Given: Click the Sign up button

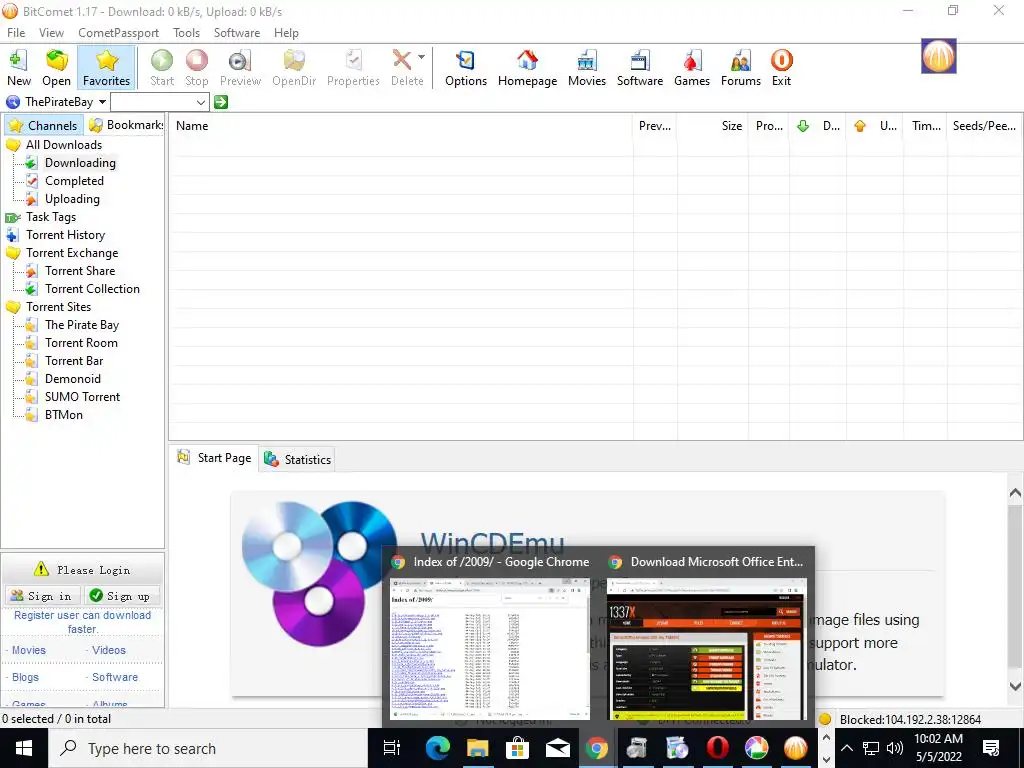Looking at the screenshot, I should click(x=121, y=596).
